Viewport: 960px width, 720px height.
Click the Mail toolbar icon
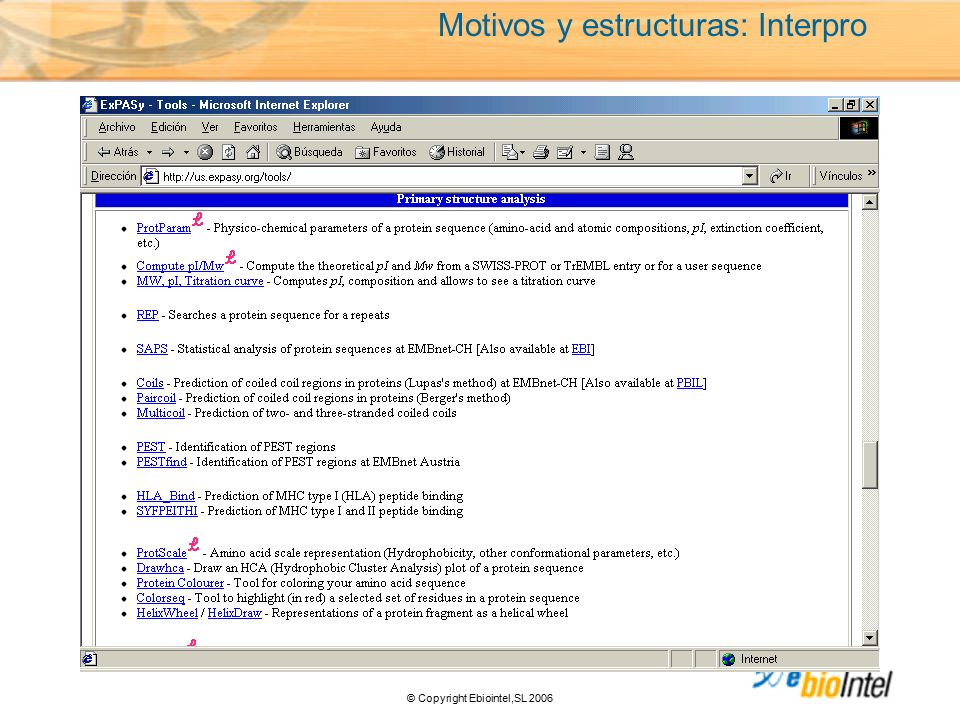[511, 152]
